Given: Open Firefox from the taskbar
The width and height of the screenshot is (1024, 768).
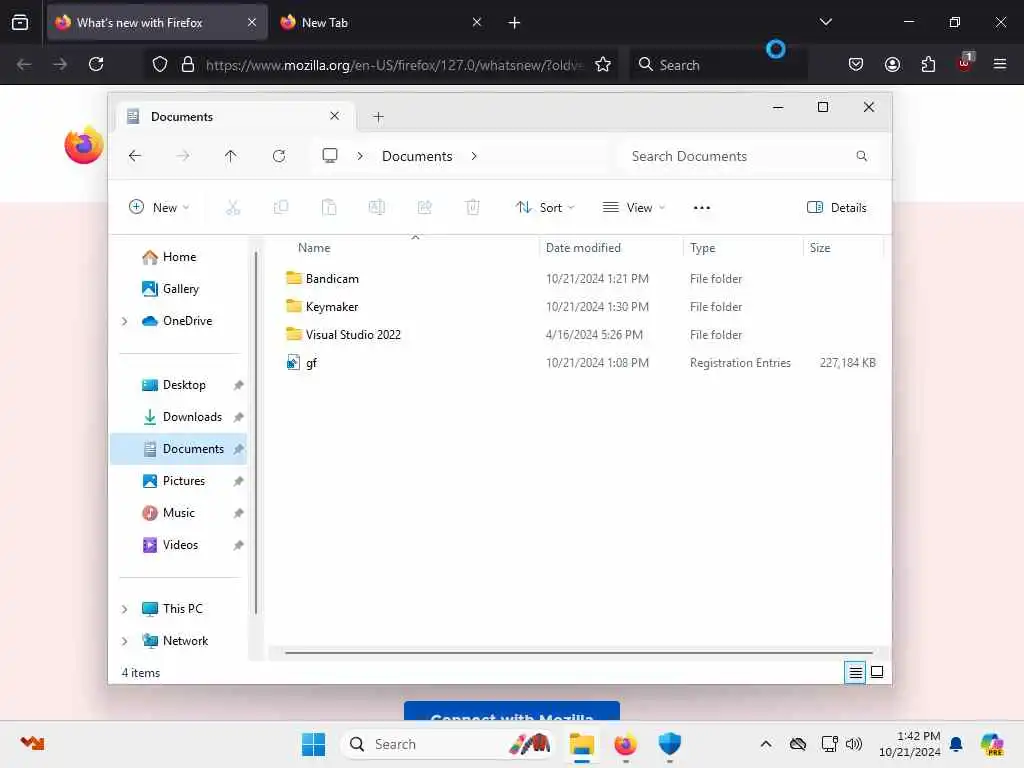Looking at the screenshot, I should pos(625,744).
